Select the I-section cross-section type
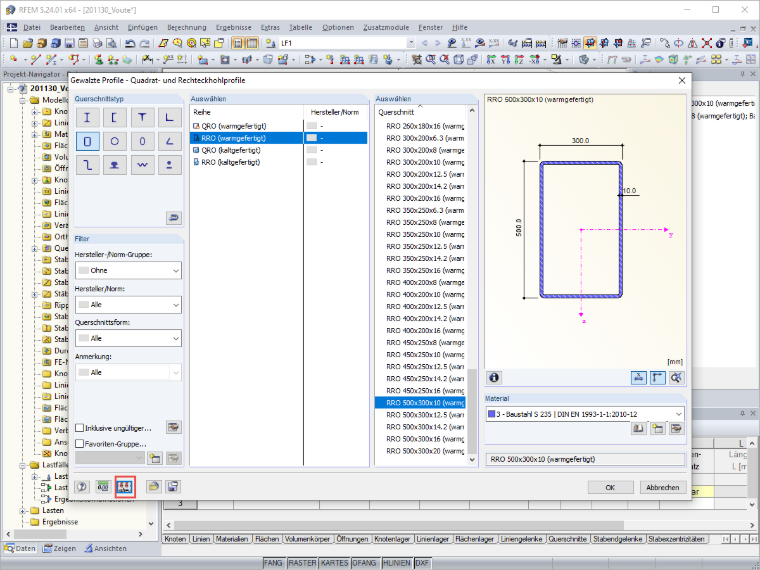Screen dimensions: 760x570 87,117
